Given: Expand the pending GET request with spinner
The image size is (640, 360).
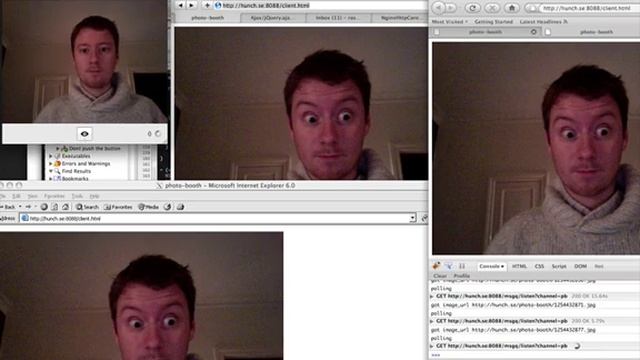Looking at the screenshot, I should 432,346.
